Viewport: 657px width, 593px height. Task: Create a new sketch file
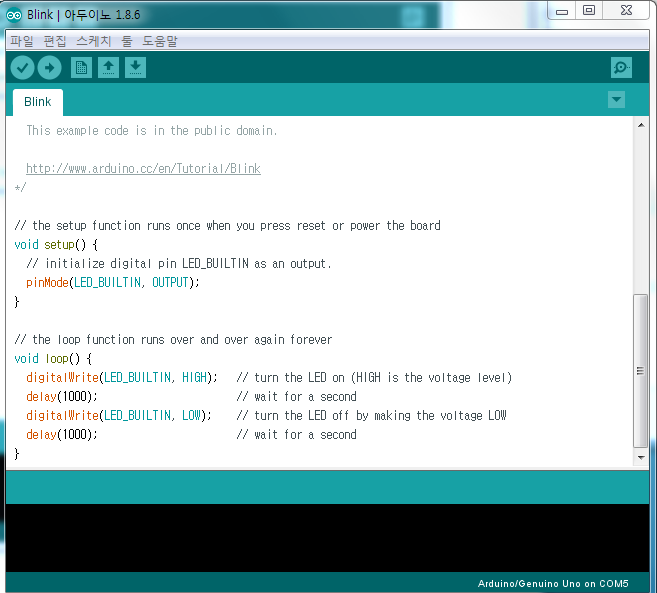[81, 67]
